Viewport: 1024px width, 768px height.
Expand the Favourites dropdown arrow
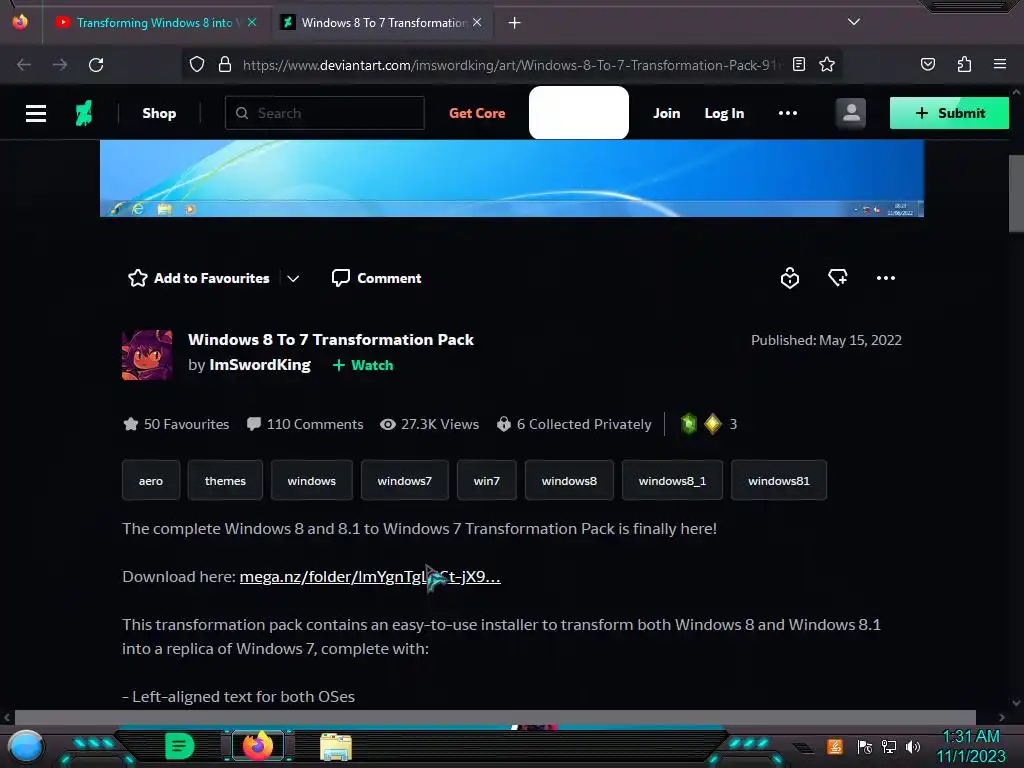pyautogui.click(x=293, y=278)
